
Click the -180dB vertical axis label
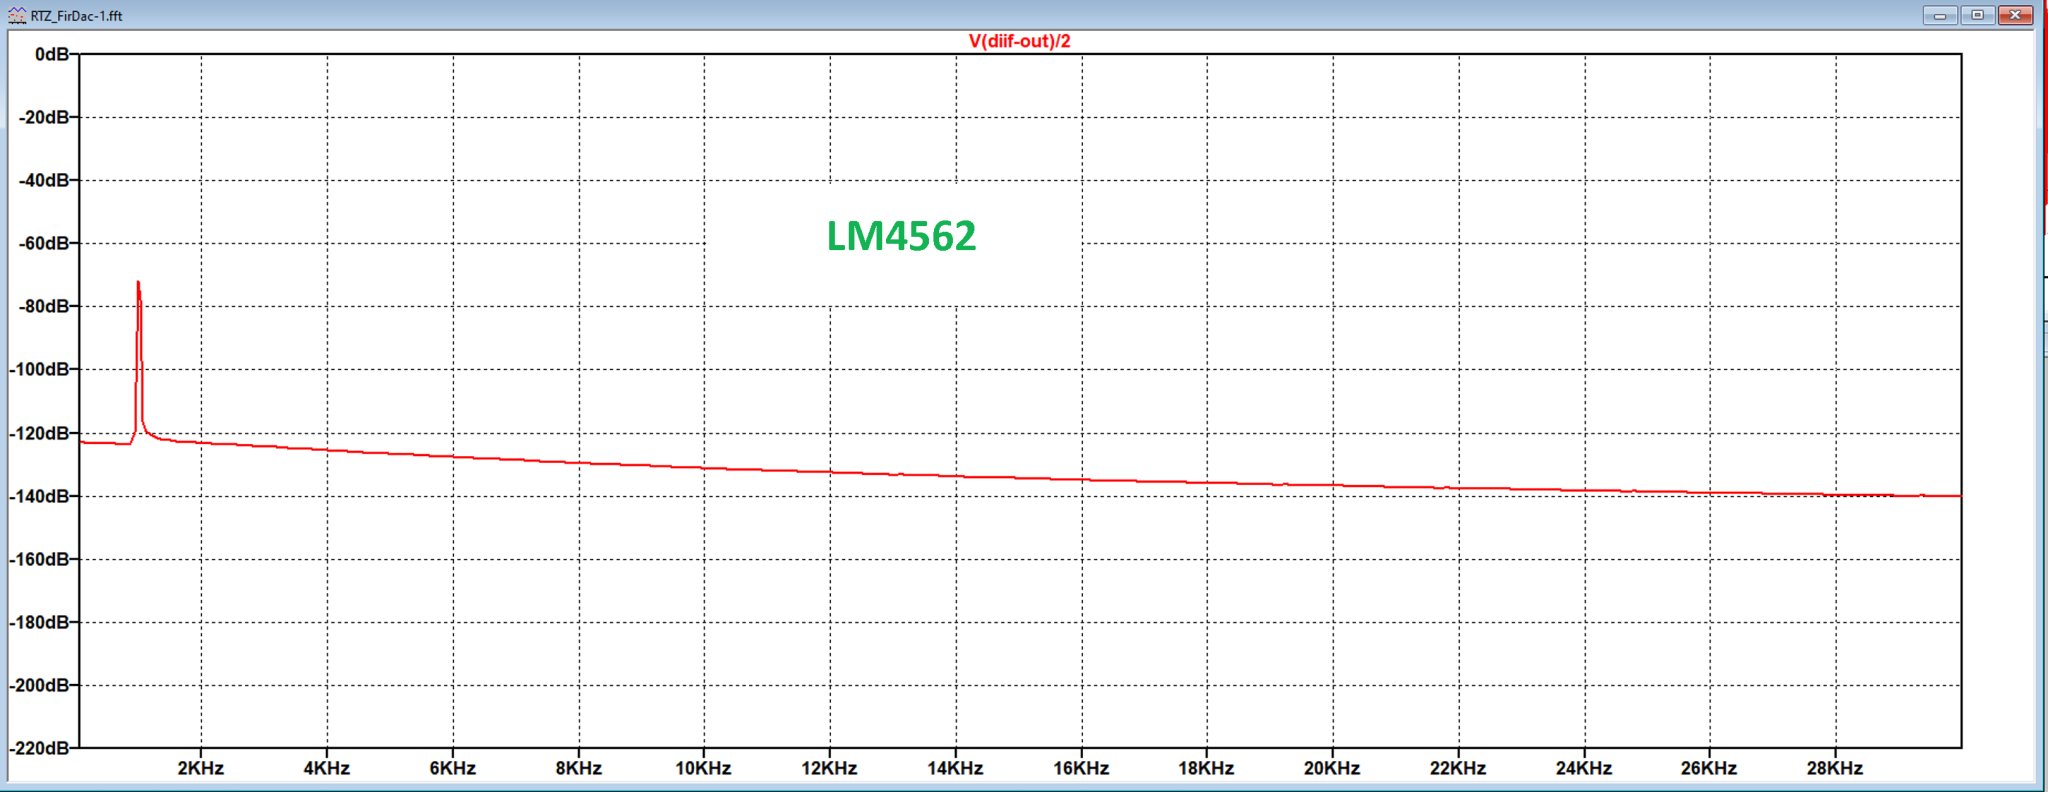(40, 622)
